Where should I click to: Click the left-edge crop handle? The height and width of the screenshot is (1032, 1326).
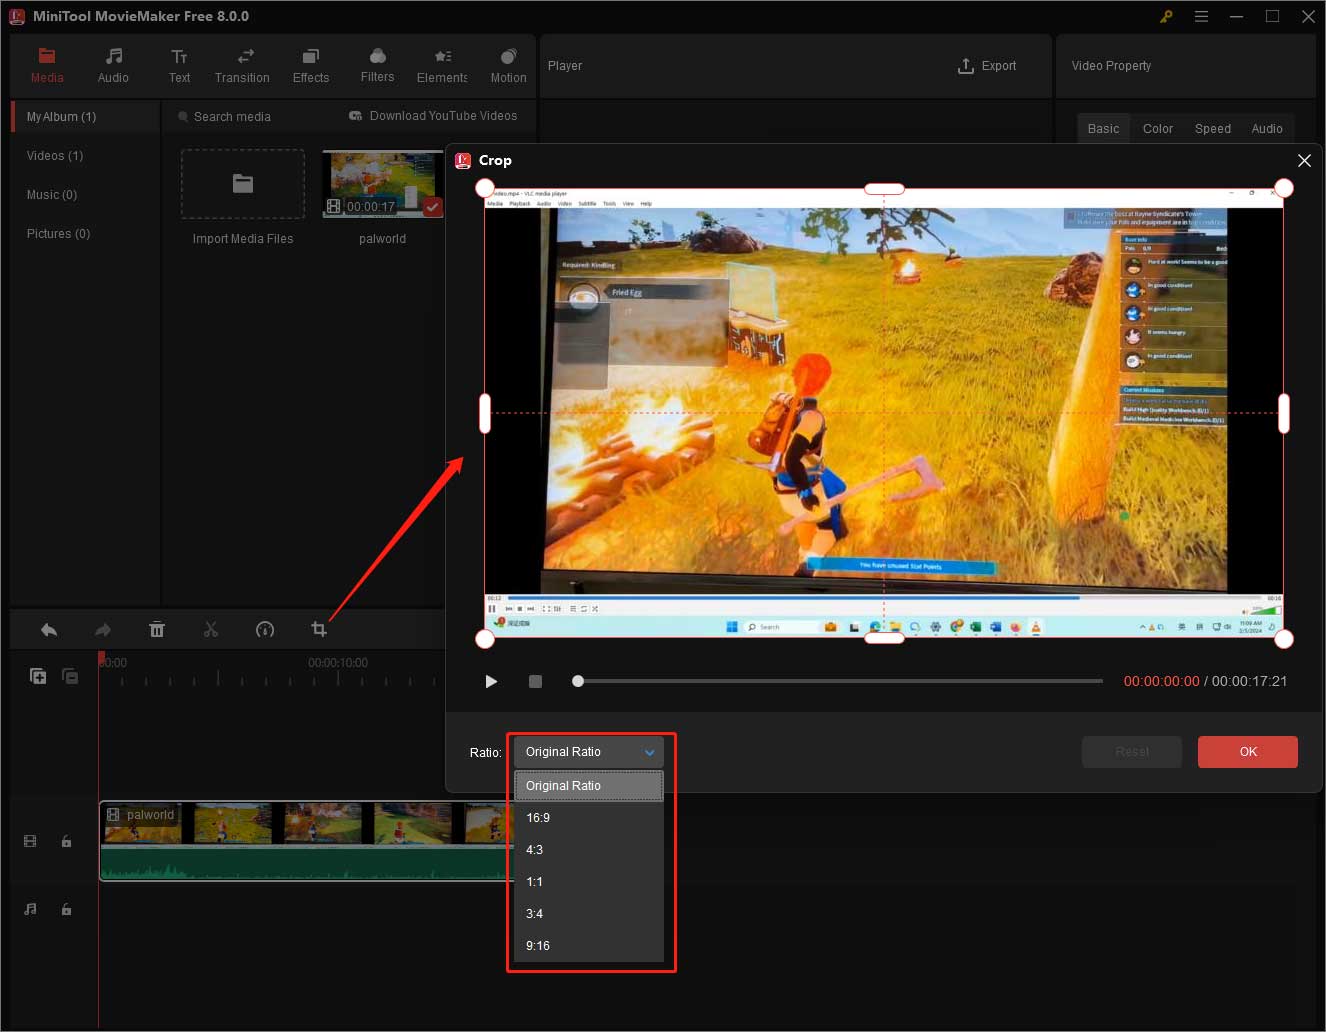(x=485, y=413)
